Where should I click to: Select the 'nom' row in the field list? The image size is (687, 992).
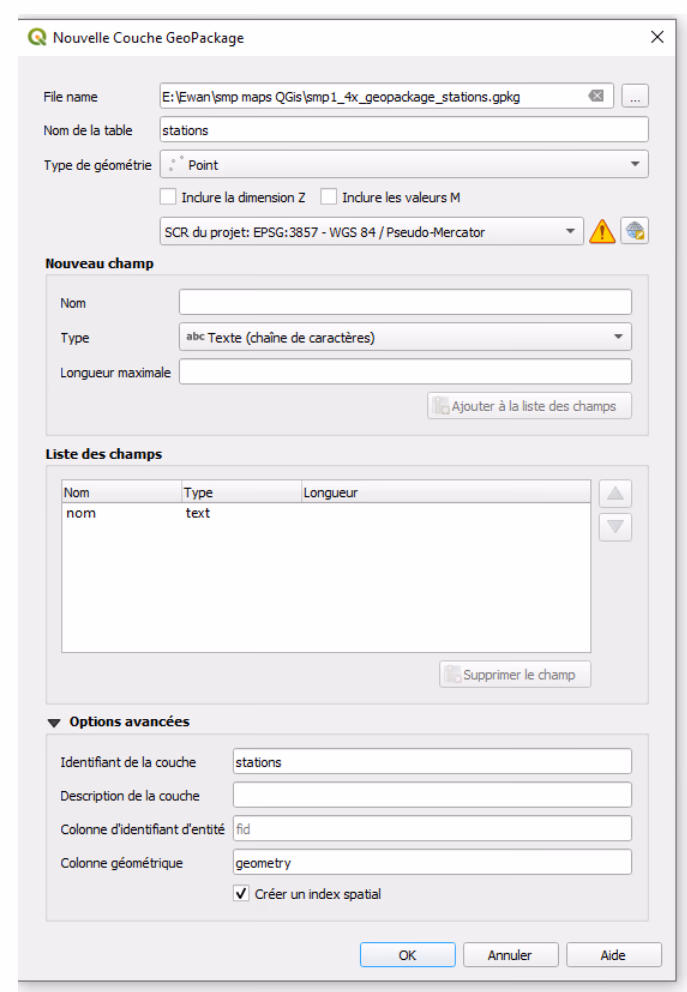pos(82,514)
